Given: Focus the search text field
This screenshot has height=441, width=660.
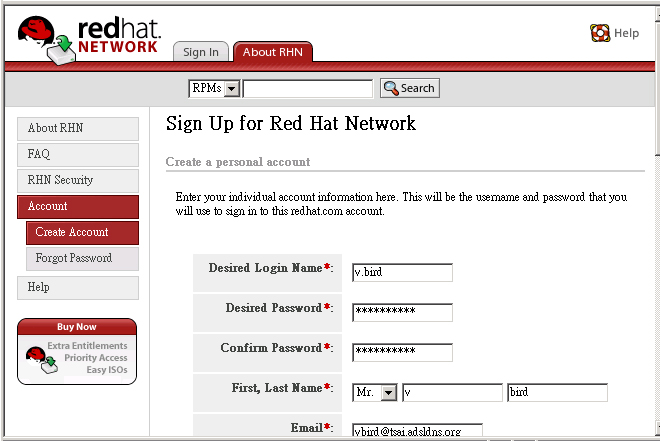Looking at the screenshot, I should pos(308,89).
